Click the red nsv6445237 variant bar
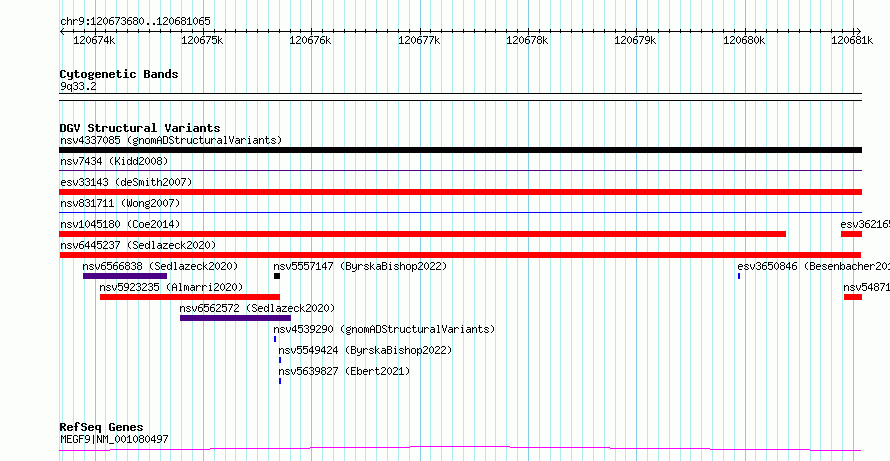 (460, 255)
